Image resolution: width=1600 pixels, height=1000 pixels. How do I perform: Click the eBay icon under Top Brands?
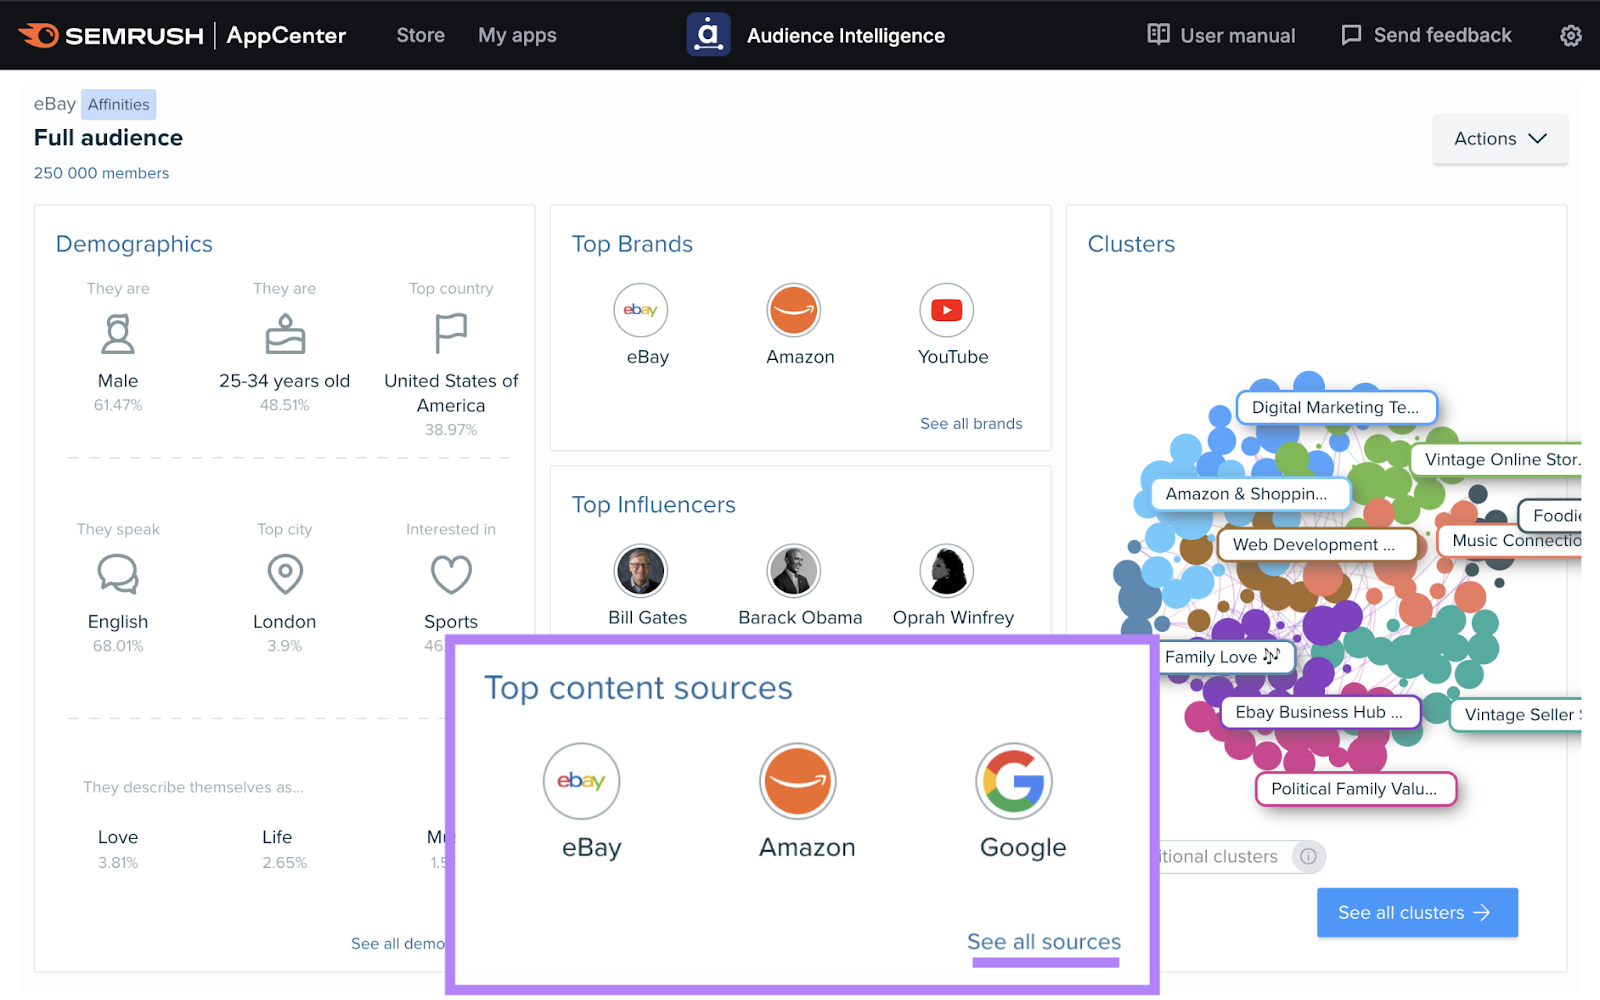click(x=640, y=310)
